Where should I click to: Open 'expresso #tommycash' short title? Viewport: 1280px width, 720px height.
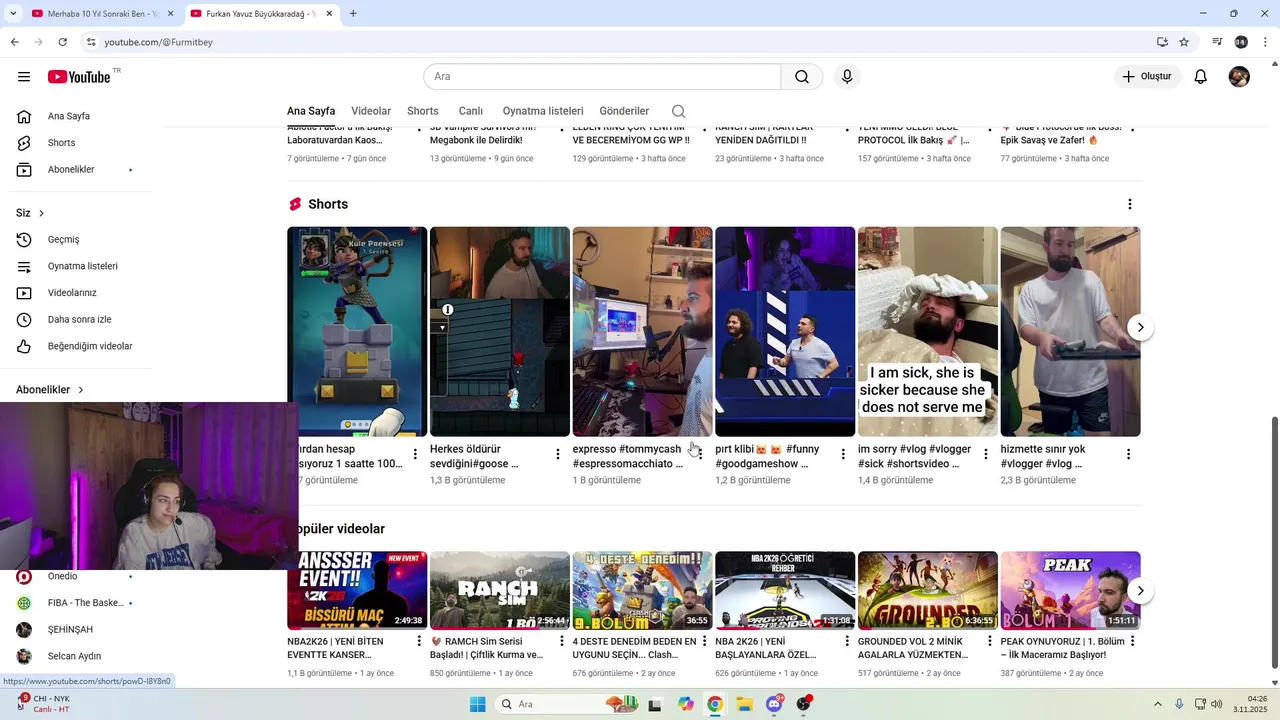click(628, 456)
